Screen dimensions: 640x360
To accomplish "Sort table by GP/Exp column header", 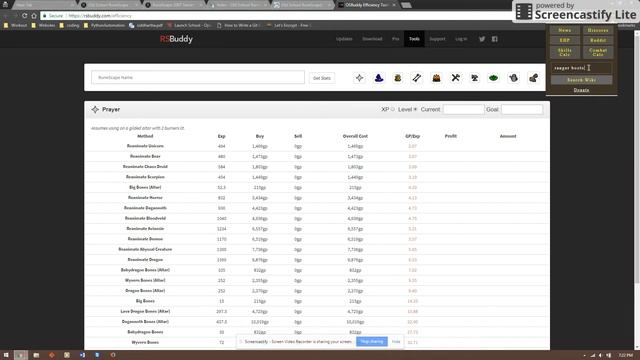I will (x=413, y=136).
